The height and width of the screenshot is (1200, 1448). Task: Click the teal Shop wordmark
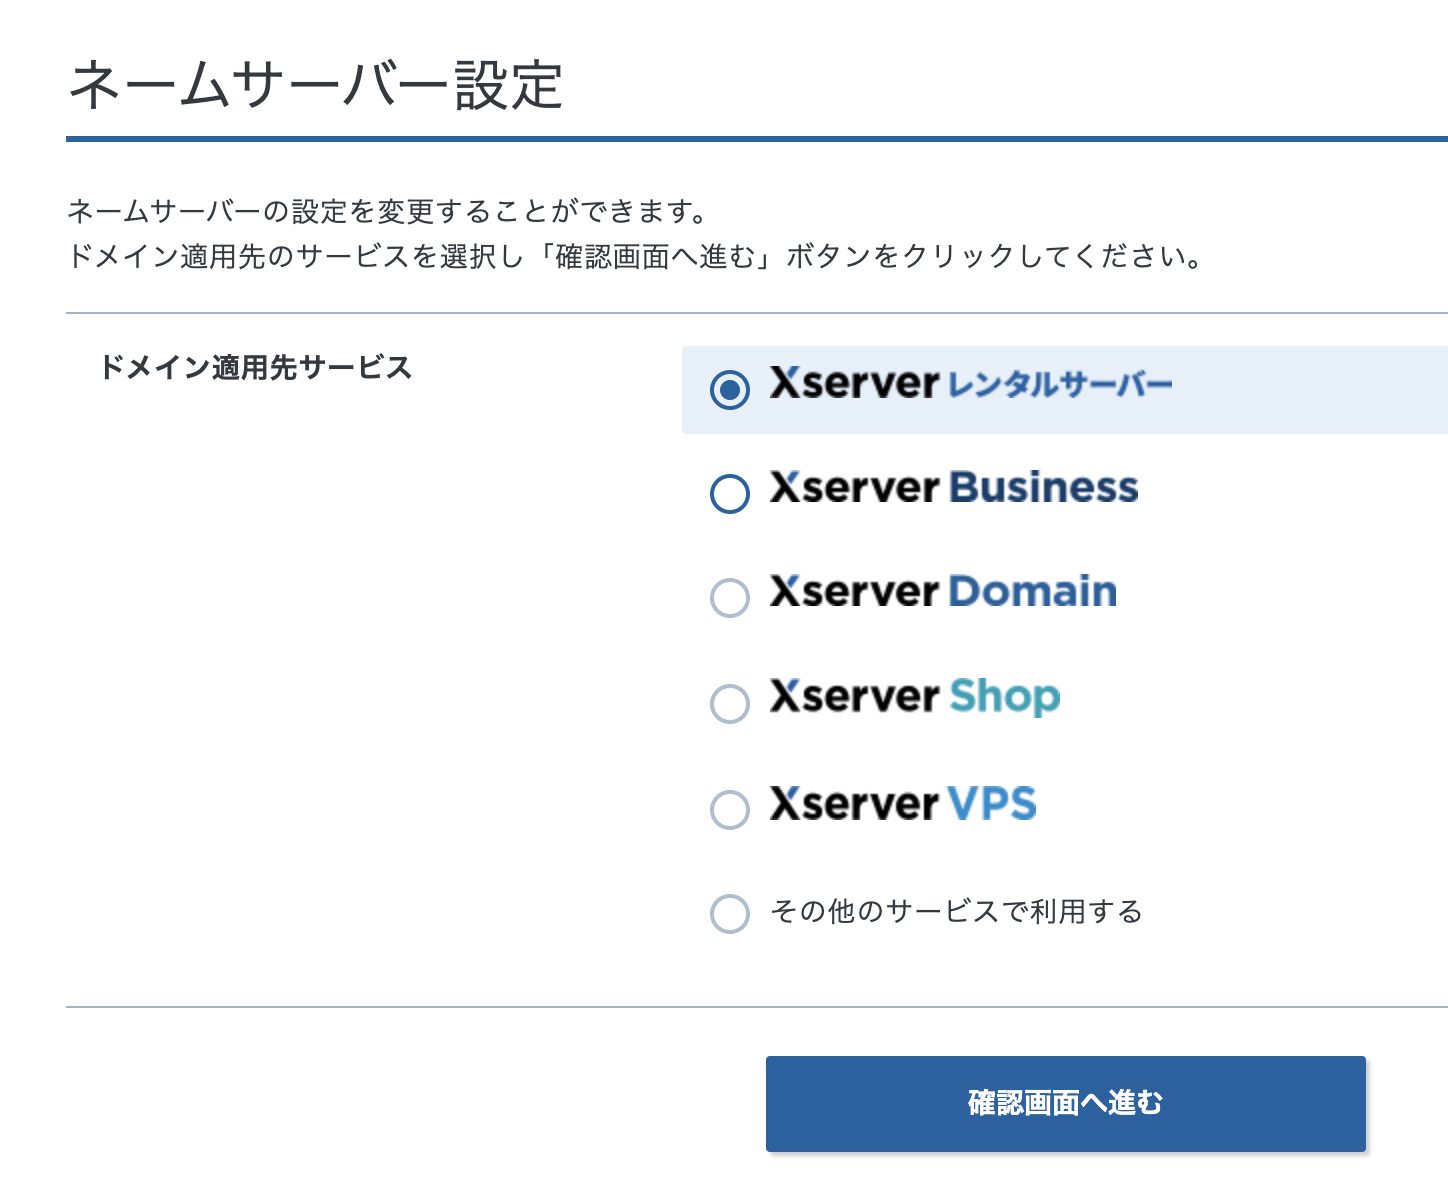(x=1003, y=698)
